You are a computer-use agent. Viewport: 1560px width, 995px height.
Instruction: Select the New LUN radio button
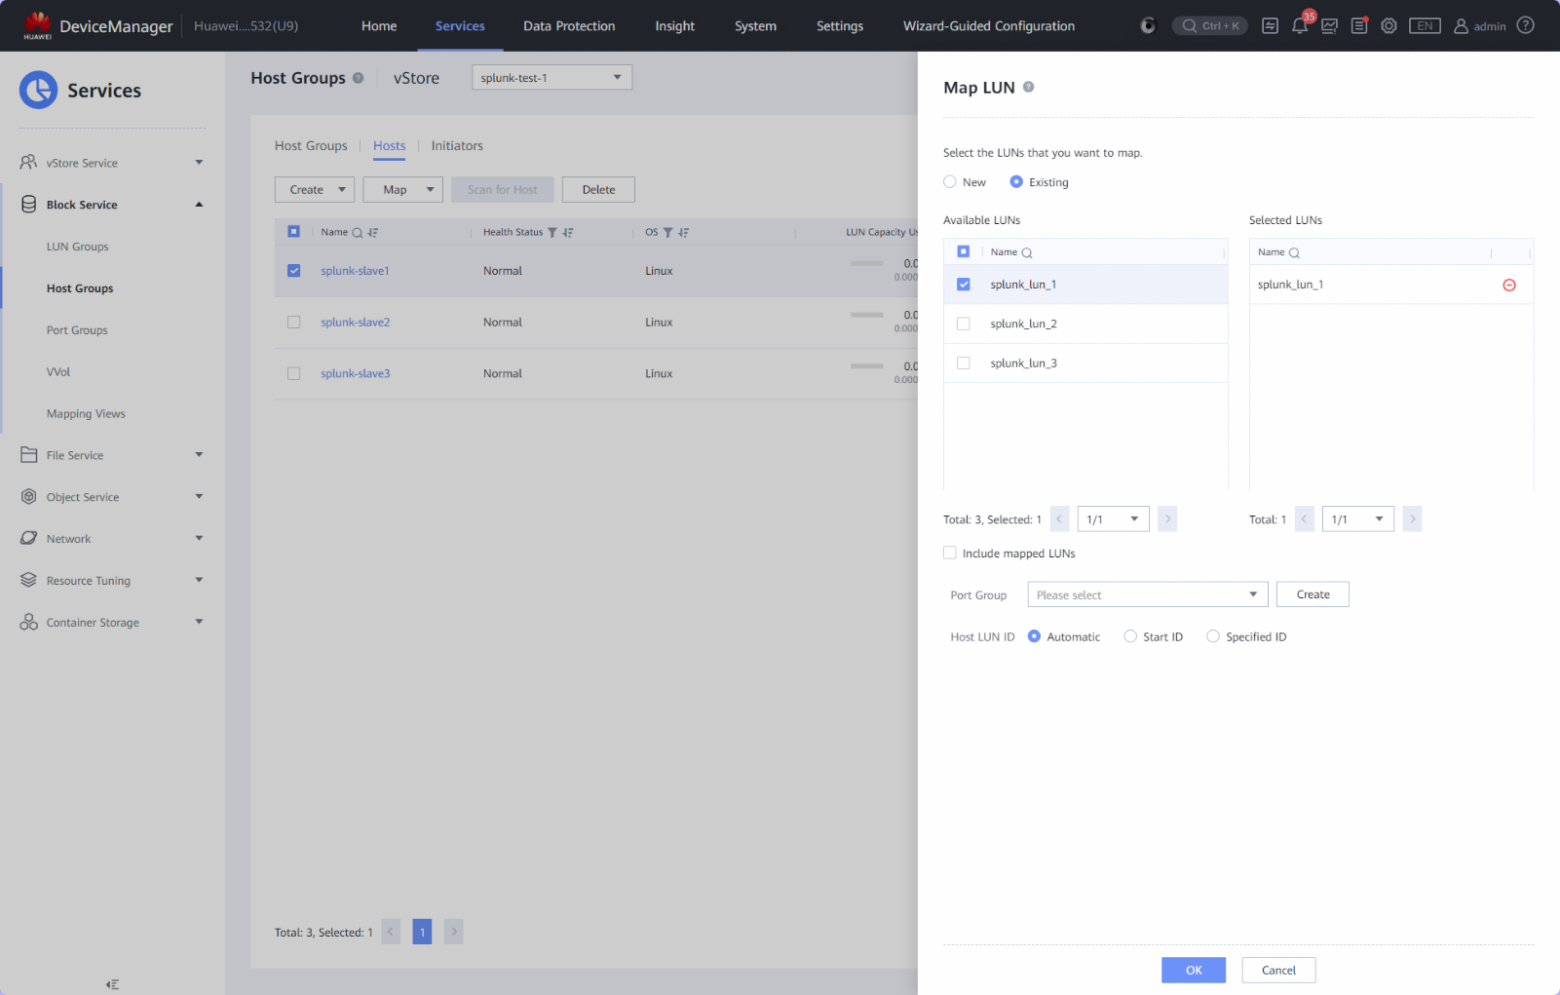tap(950, 182)
